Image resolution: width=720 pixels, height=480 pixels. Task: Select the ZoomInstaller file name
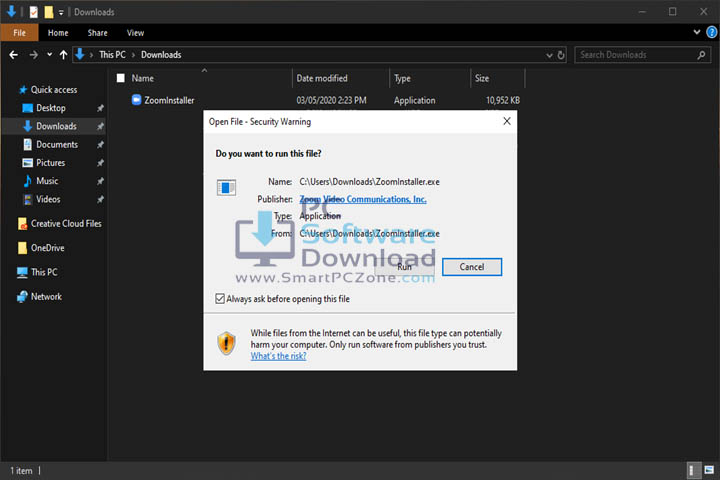169,100
